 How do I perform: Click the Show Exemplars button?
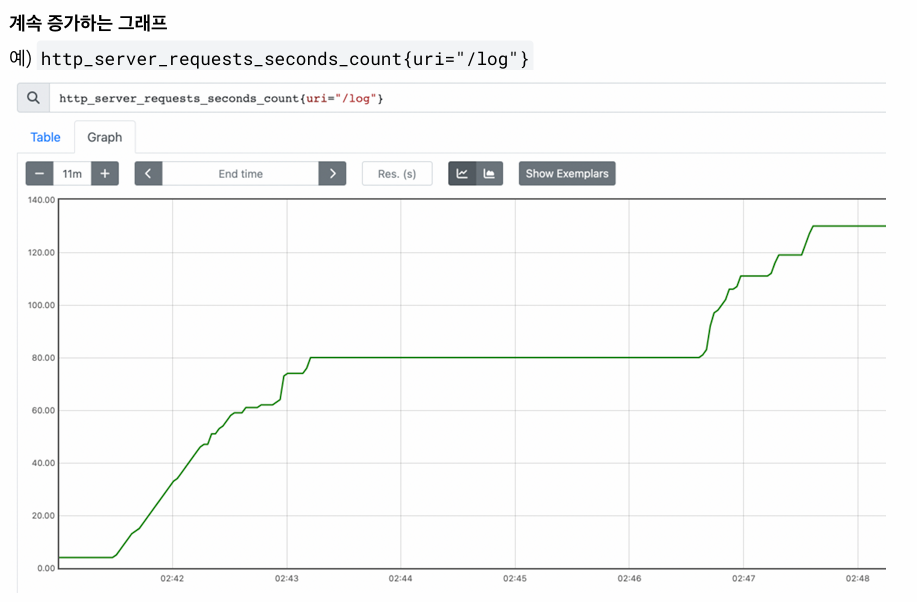tap(567, 174)
